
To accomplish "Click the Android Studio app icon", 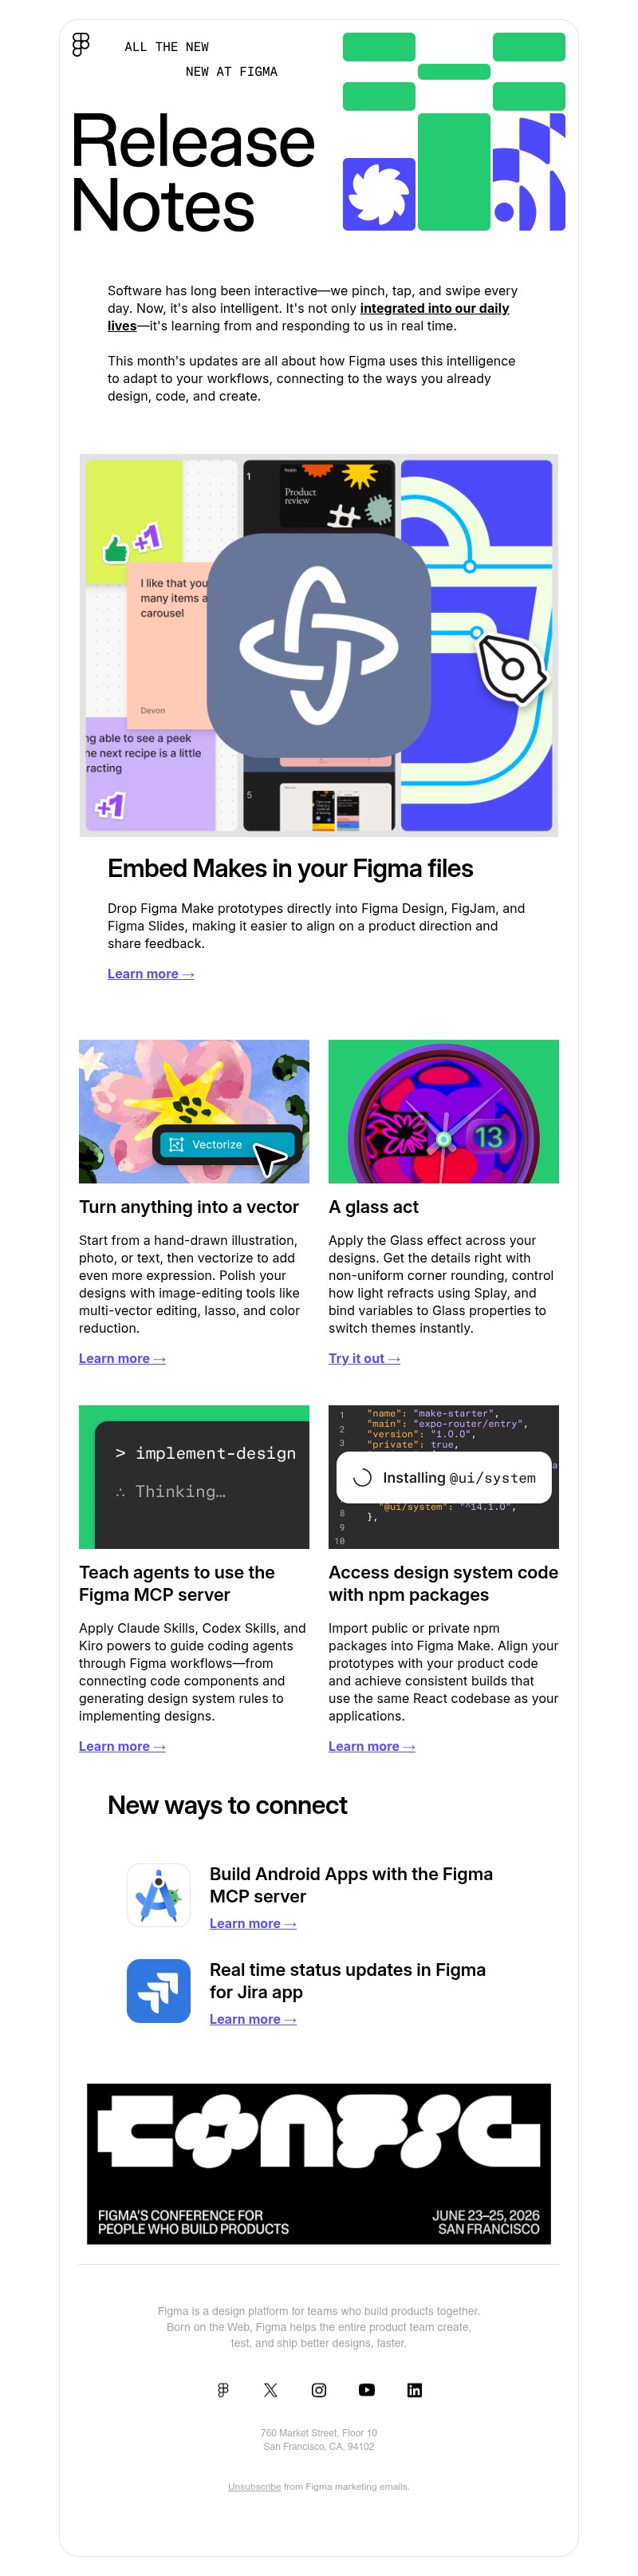I will click(159, 1895).
